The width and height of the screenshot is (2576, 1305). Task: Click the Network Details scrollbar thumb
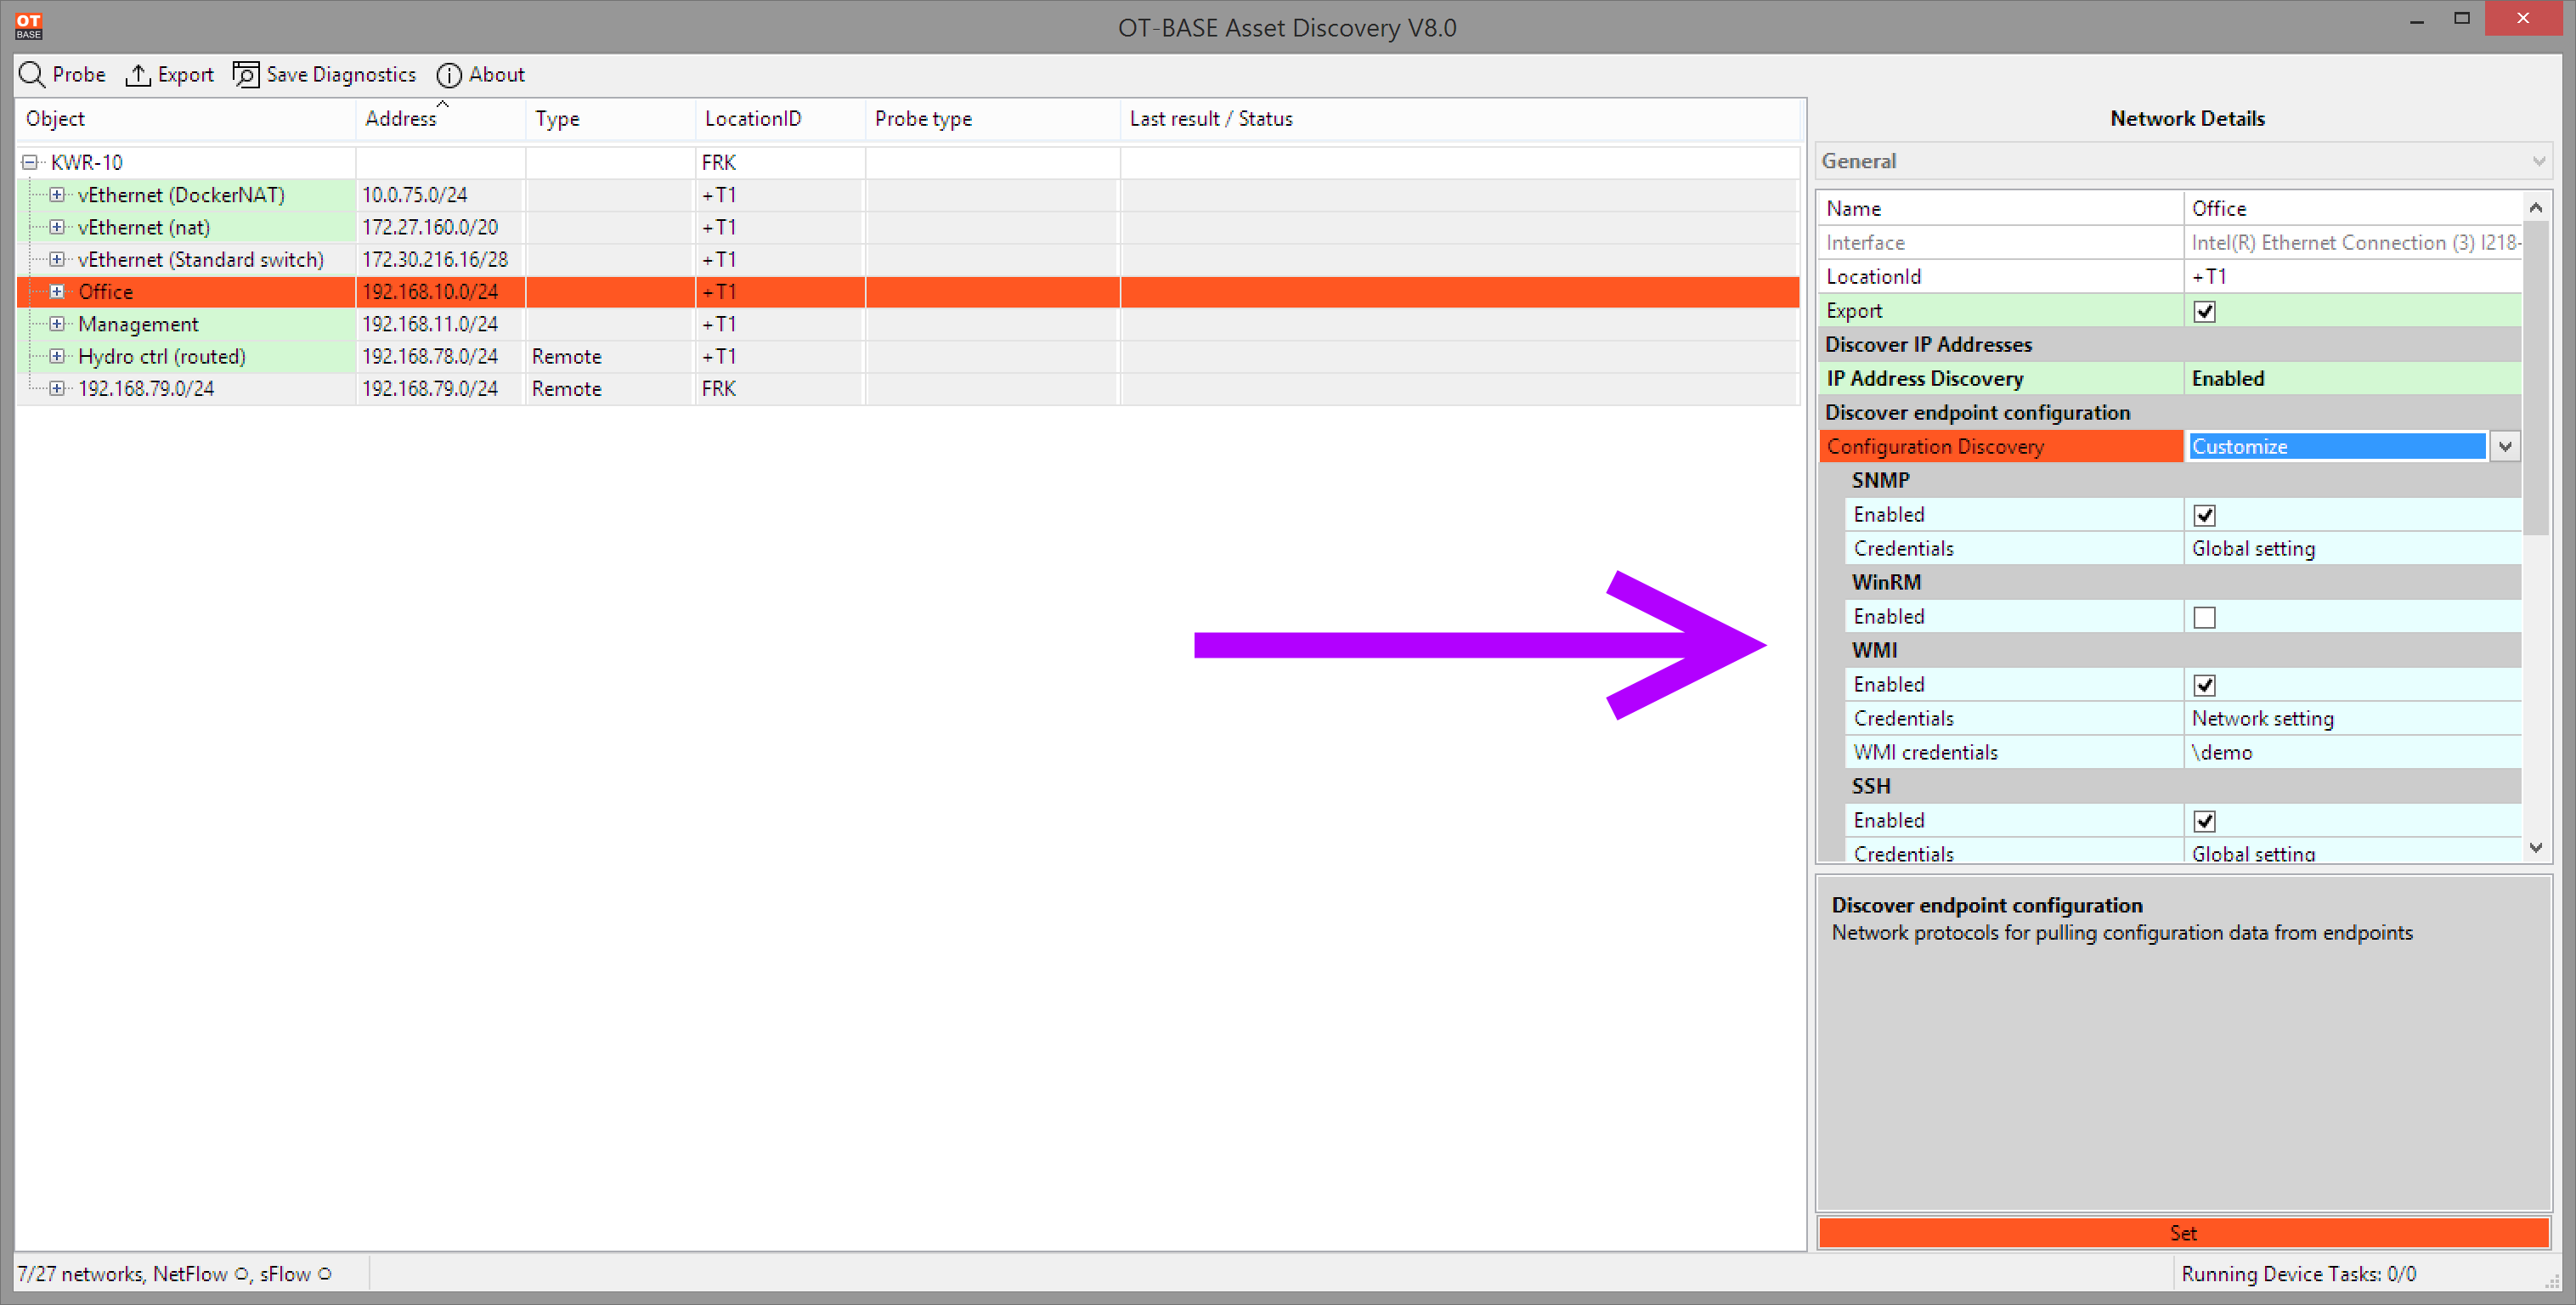2536,378
